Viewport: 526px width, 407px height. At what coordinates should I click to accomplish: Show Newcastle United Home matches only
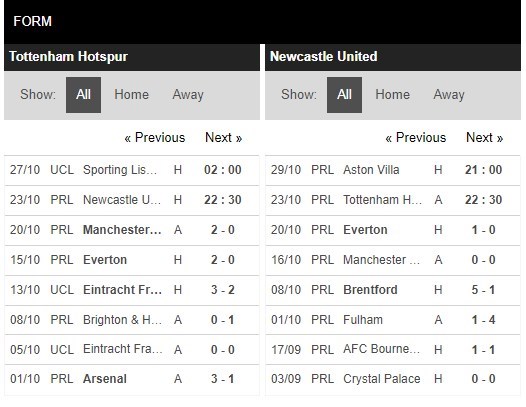pyautogui.click(x=392, y=95)
